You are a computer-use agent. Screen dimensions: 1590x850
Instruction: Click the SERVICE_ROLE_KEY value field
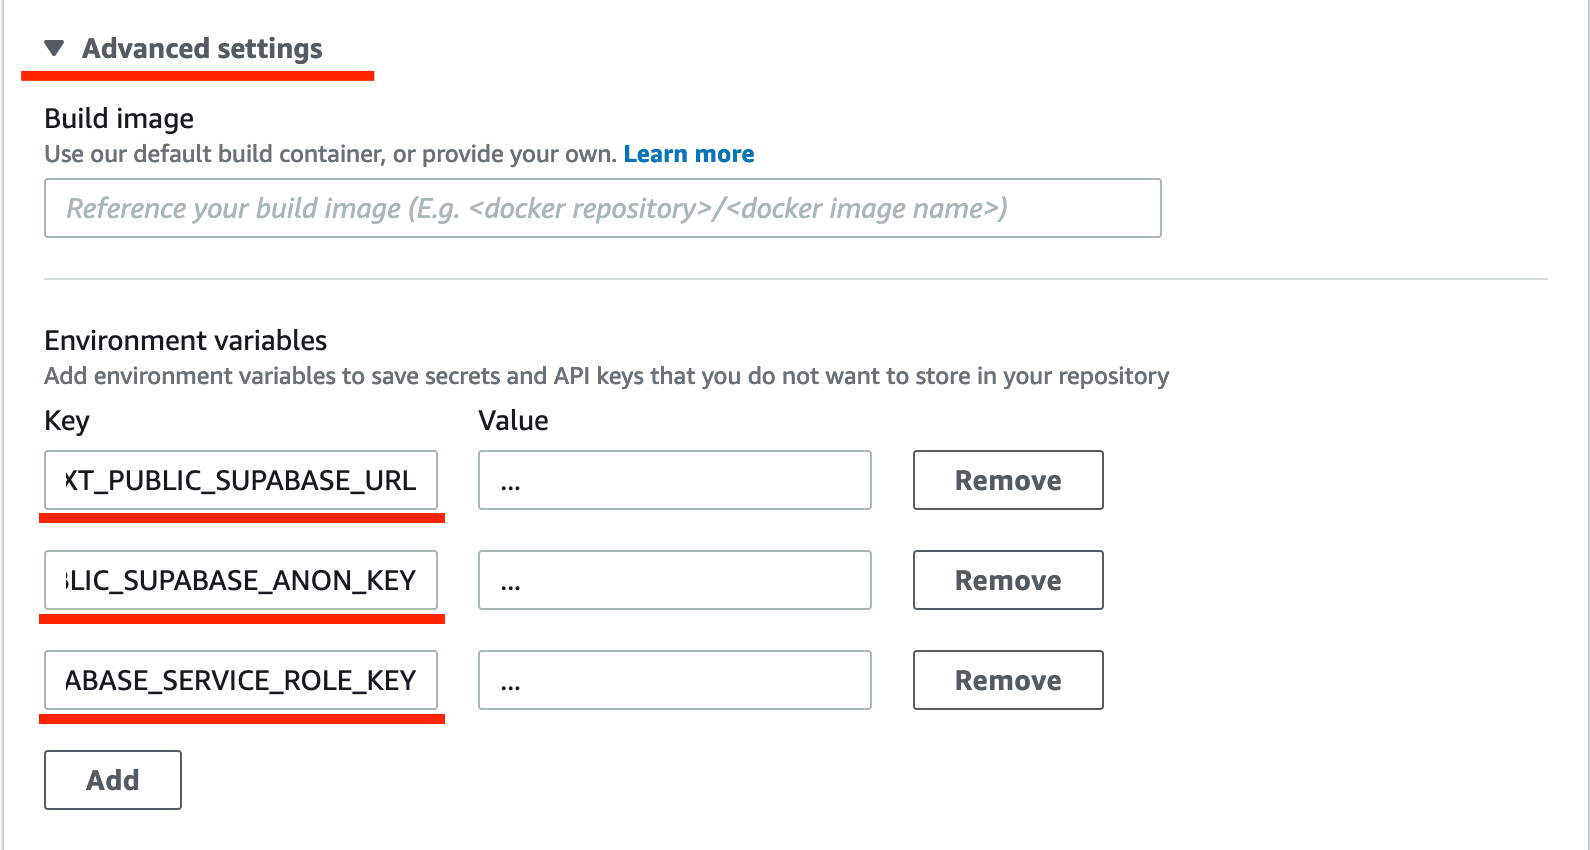pyautogui.click(x=674, y=680)
